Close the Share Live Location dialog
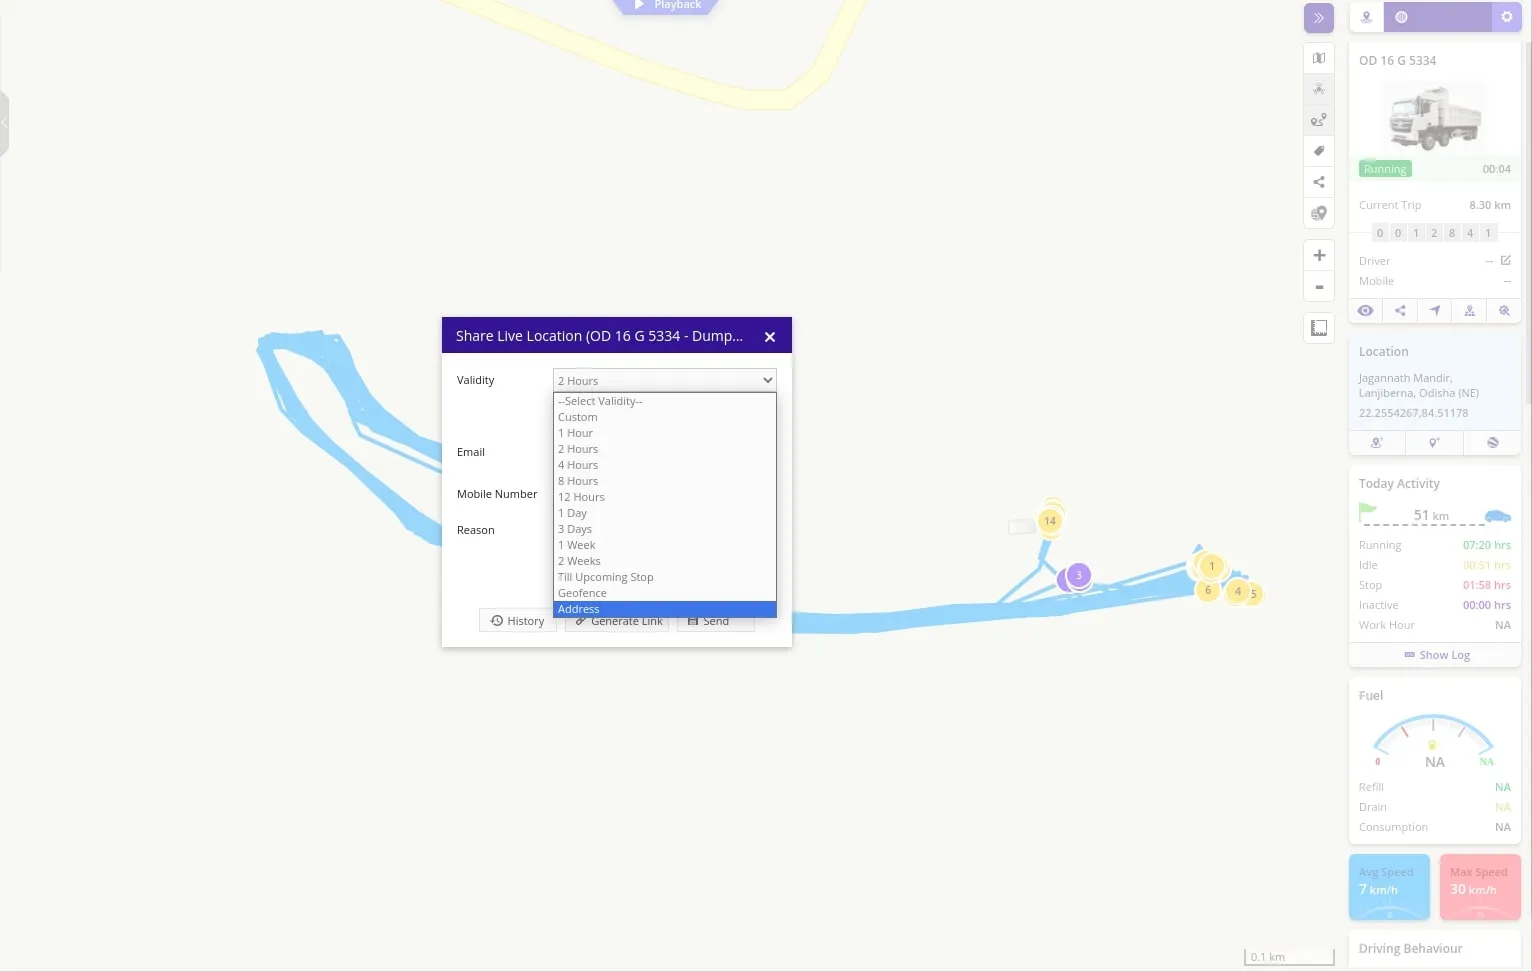The image size is (1532, 972). (x=770, y=337)
